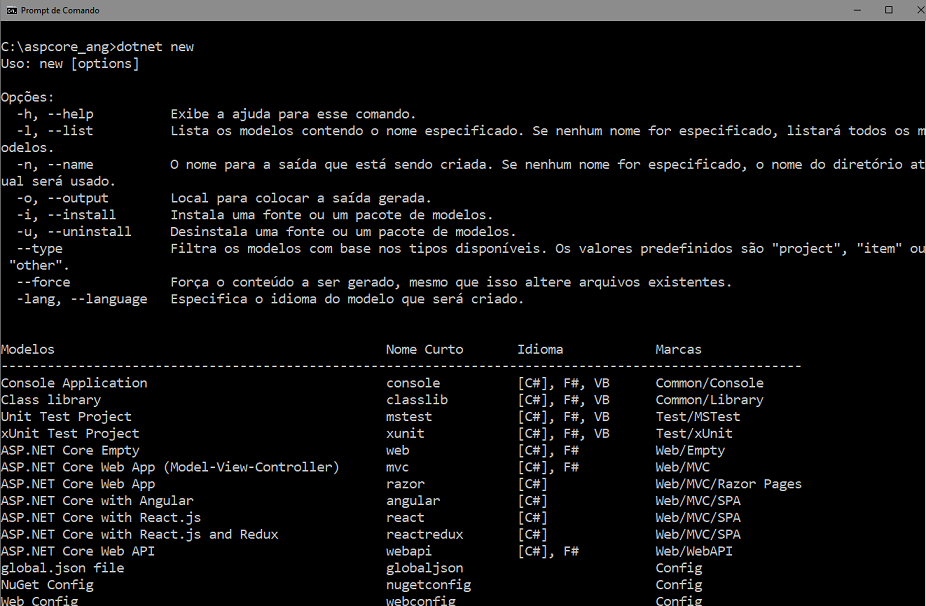This screenshot has height=606, width=926.
Task: Click the 'nugetconfig' short name
Action: click(429, 585)
